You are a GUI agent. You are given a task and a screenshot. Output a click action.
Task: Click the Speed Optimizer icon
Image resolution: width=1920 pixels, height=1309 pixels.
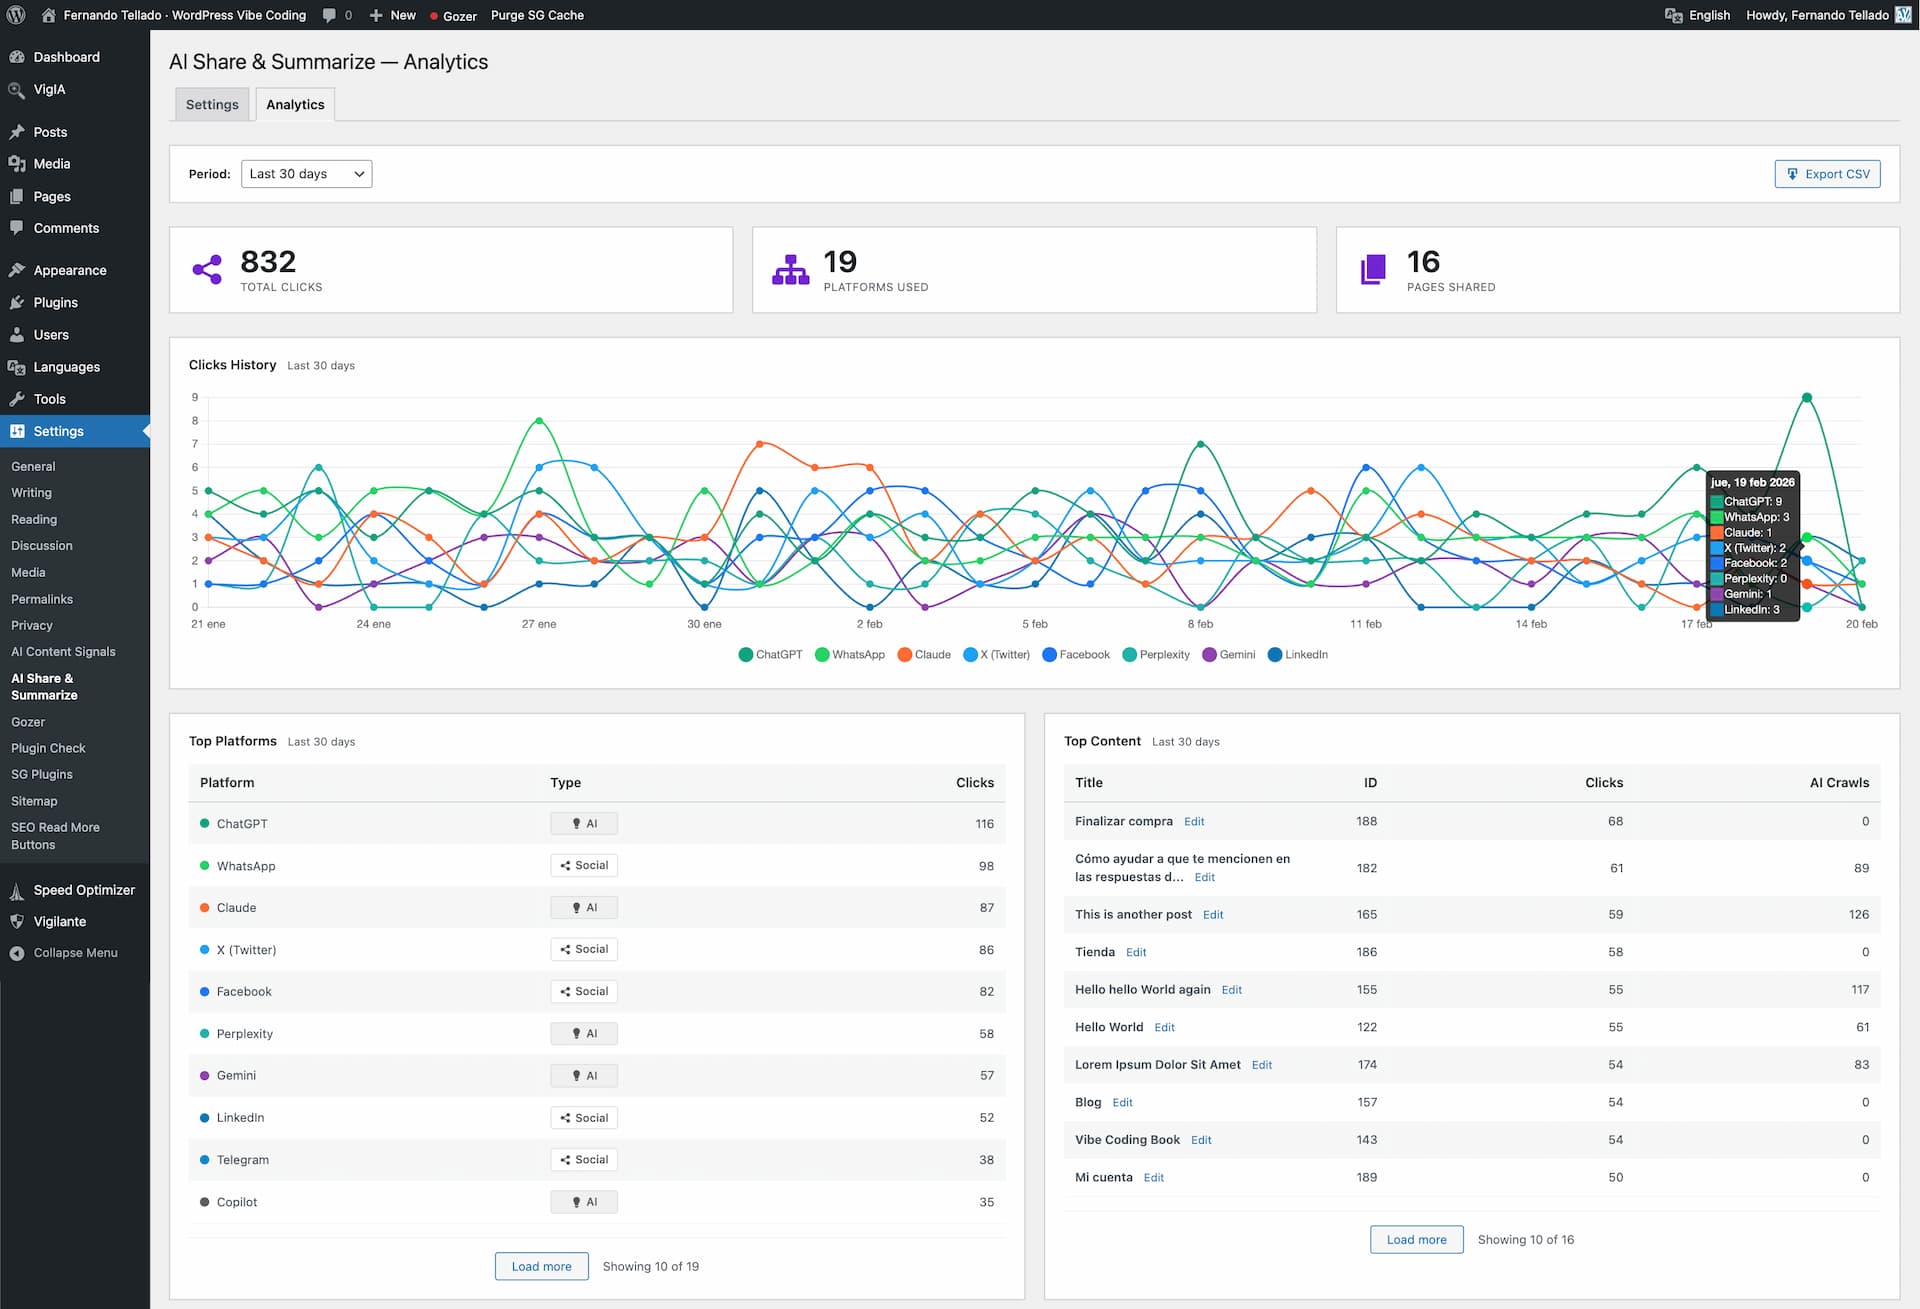tap(18, 889)
